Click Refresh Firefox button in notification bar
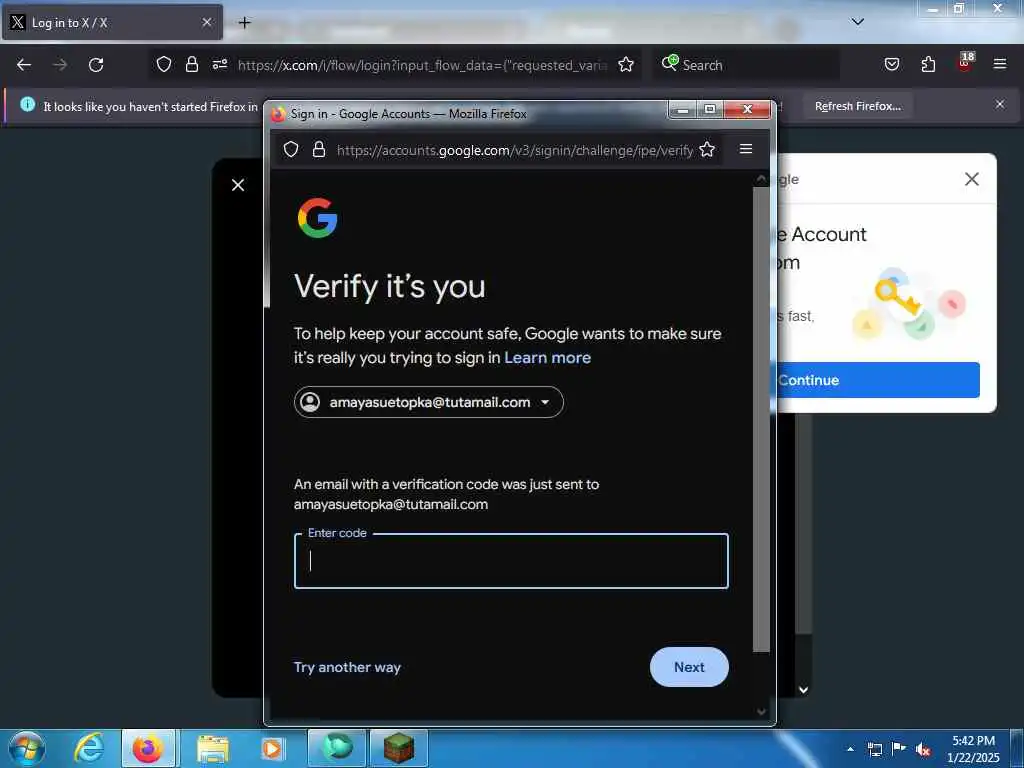 click(x=857, y=106)
